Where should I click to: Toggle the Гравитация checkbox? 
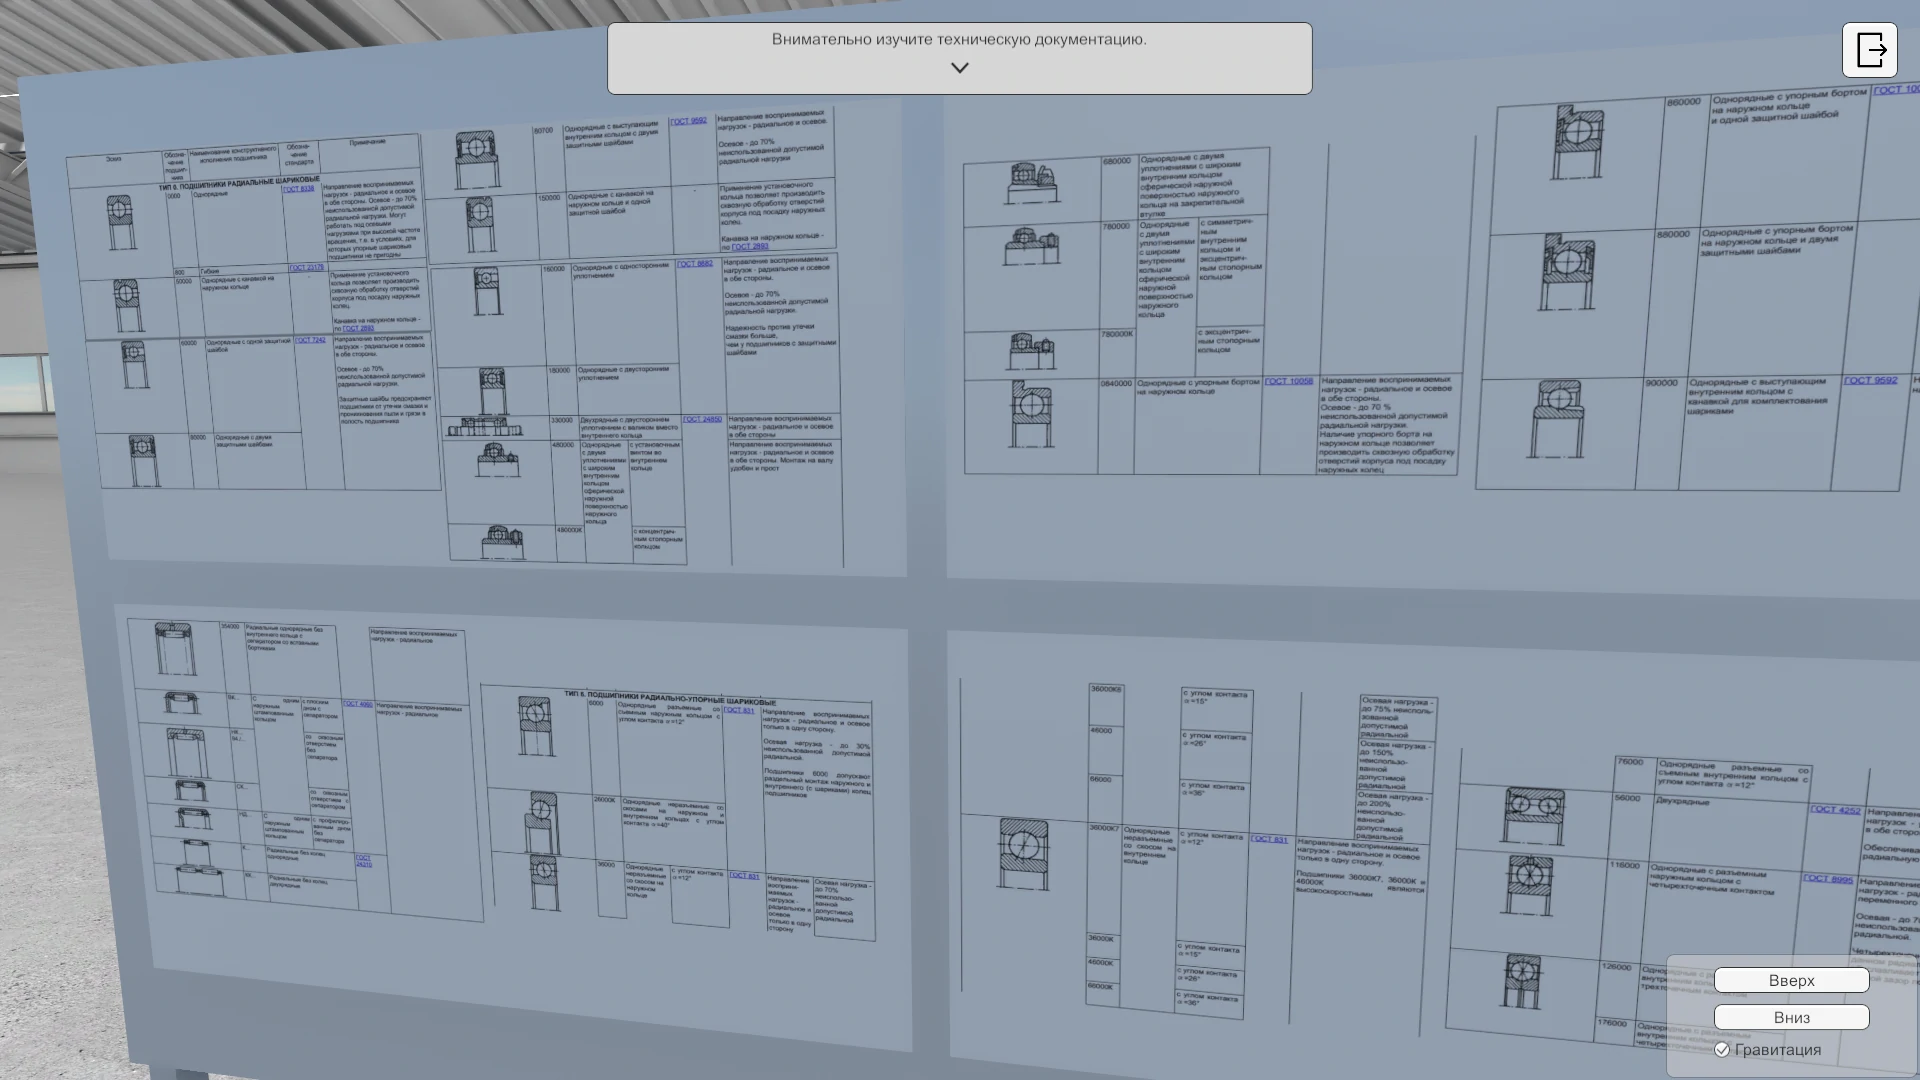1722,1050
